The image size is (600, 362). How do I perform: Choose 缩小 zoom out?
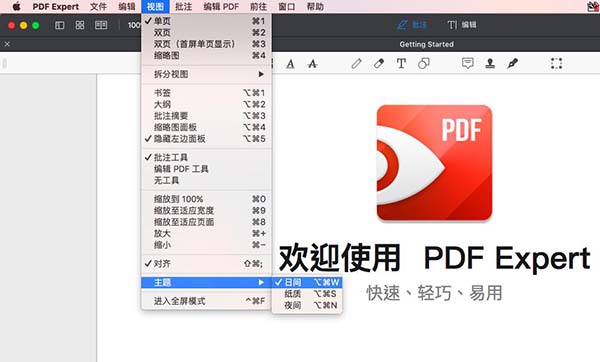(x=206, y=245)
